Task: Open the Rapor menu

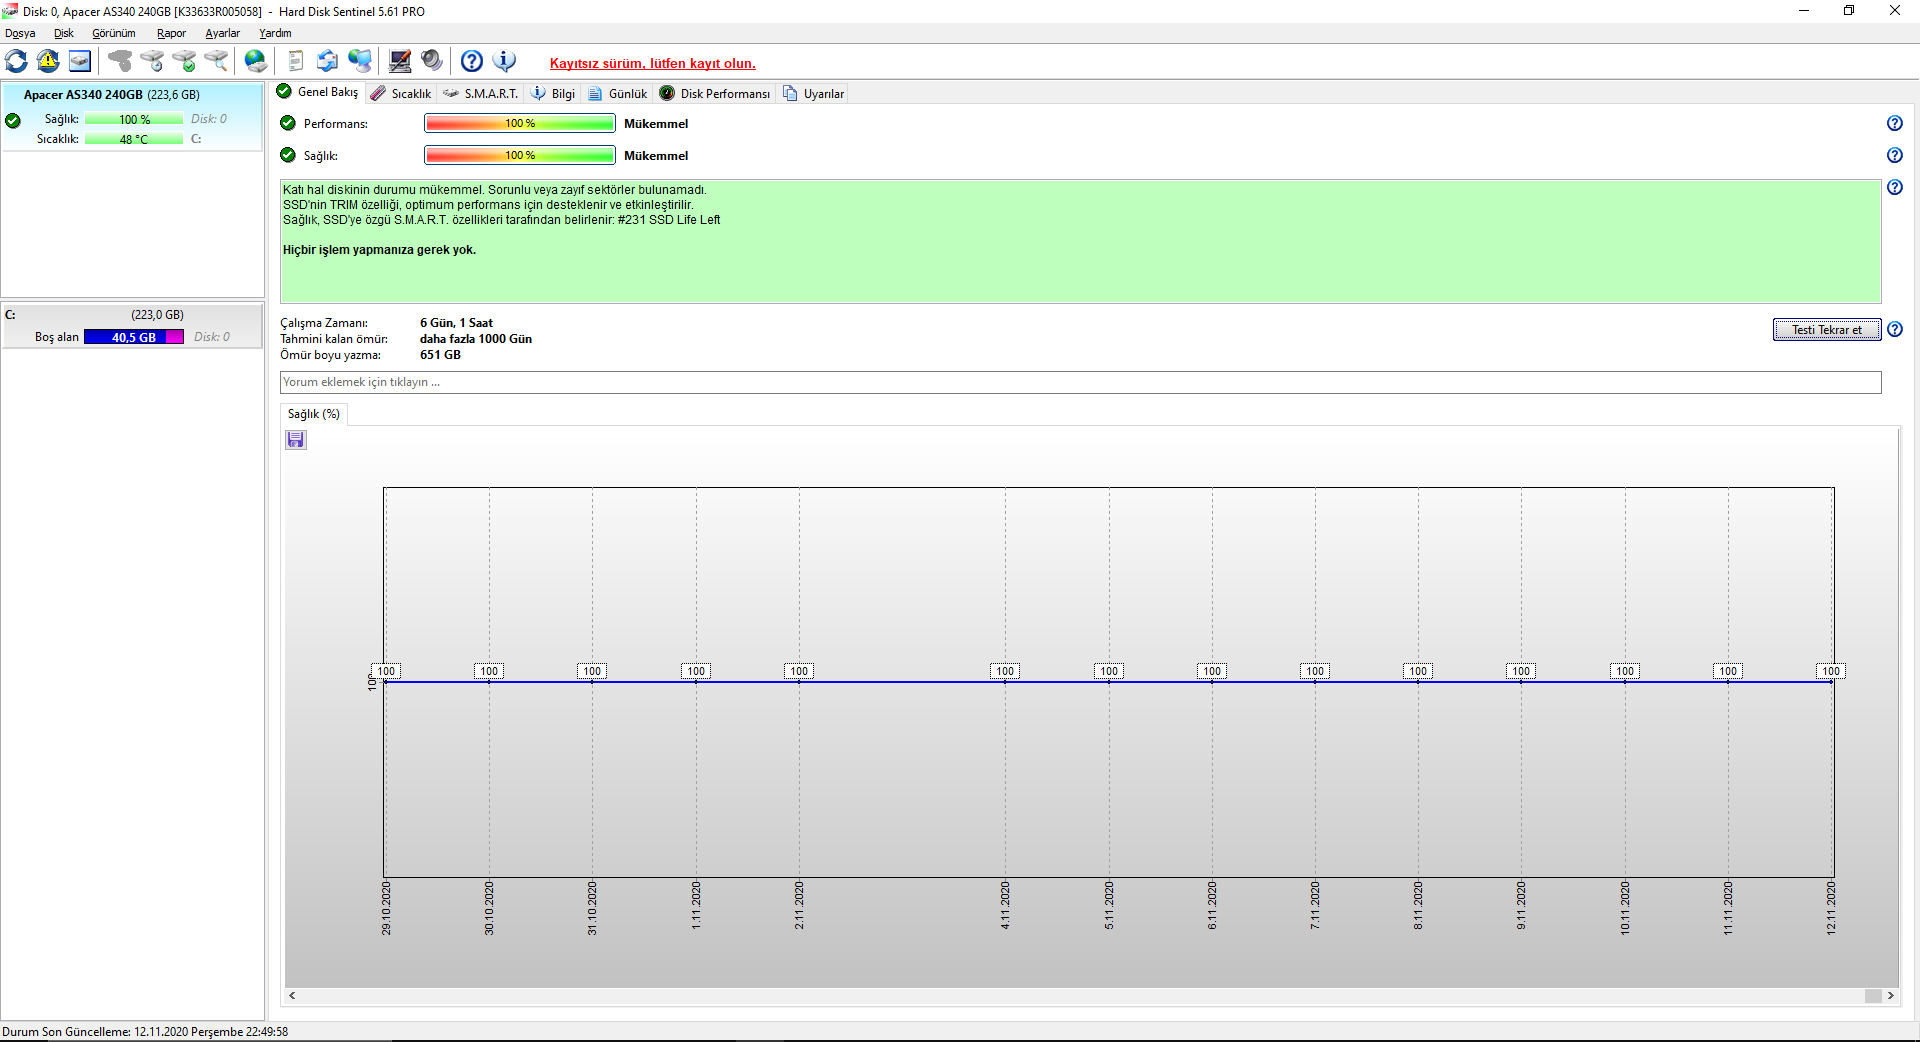Action: point(171,33)
